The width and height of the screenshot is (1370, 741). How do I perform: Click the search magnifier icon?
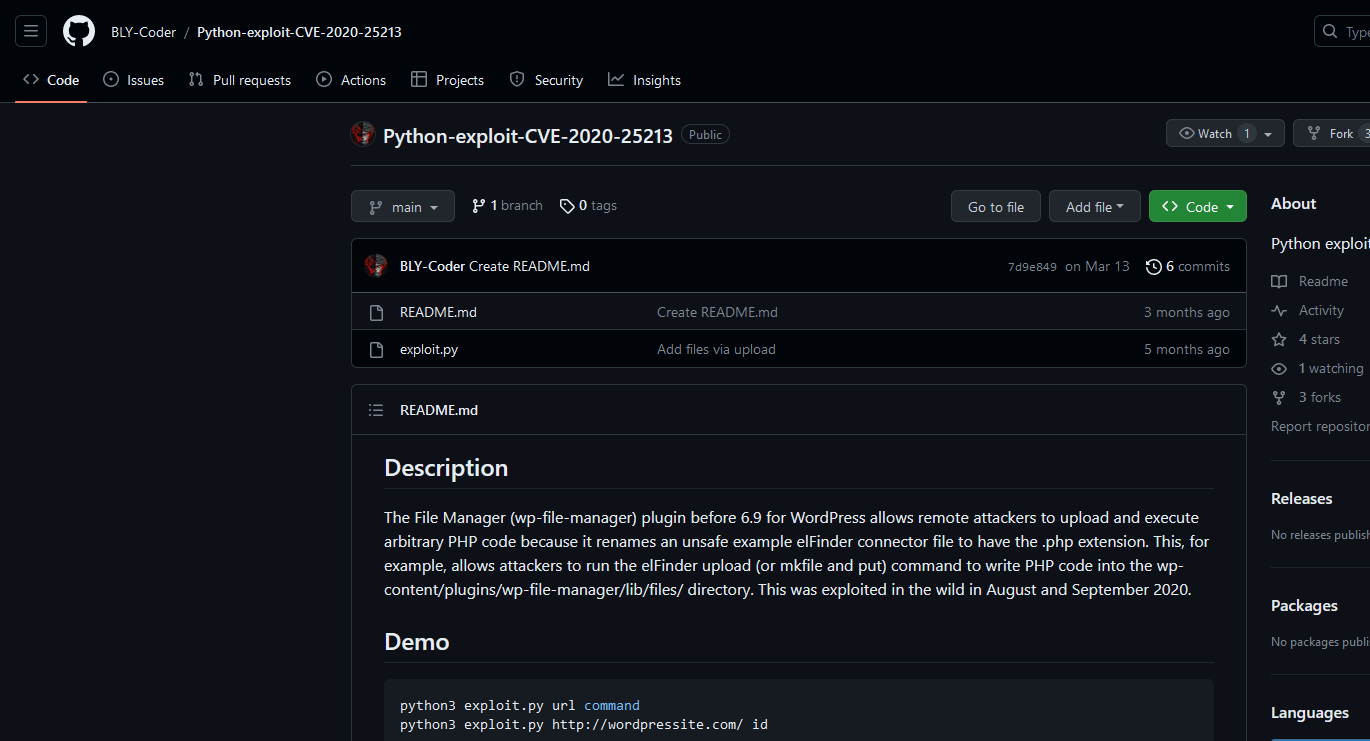[x=1330, y=32]
